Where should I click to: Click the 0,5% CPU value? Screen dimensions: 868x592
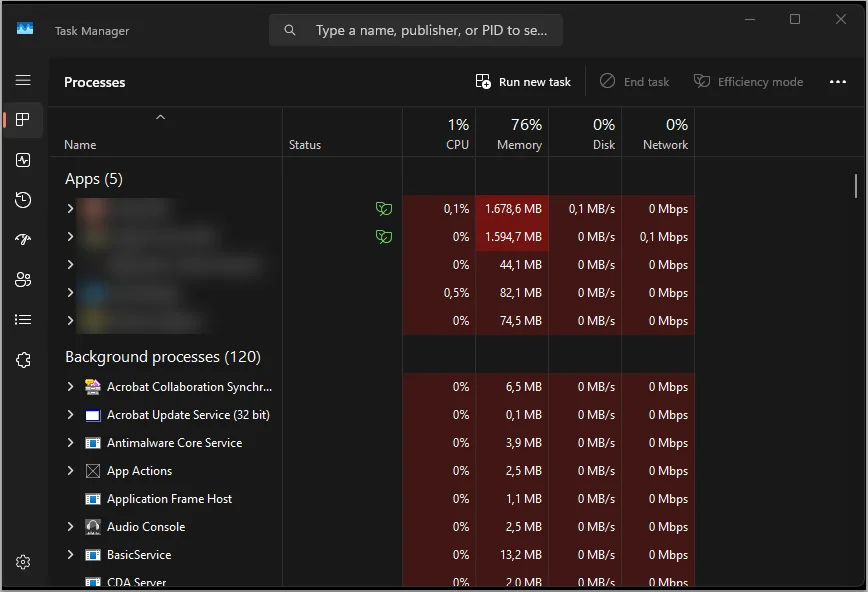point(456,292)
